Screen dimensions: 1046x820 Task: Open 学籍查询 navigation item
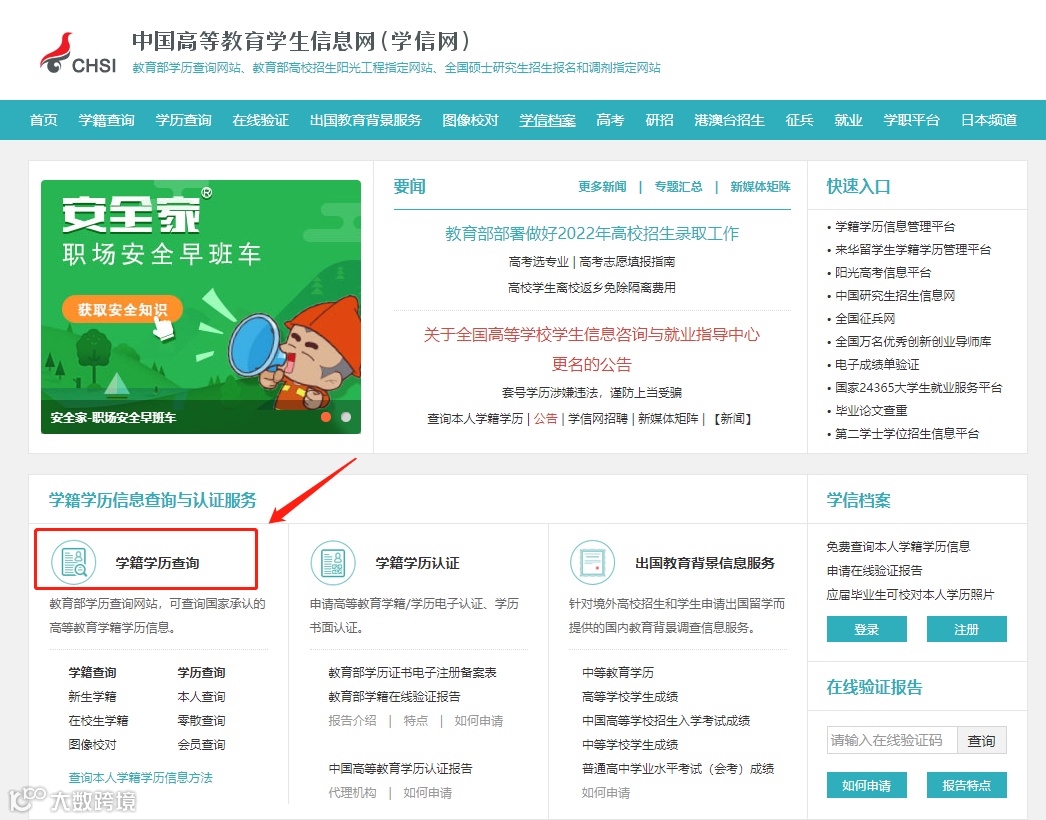[x=107, y=120]
